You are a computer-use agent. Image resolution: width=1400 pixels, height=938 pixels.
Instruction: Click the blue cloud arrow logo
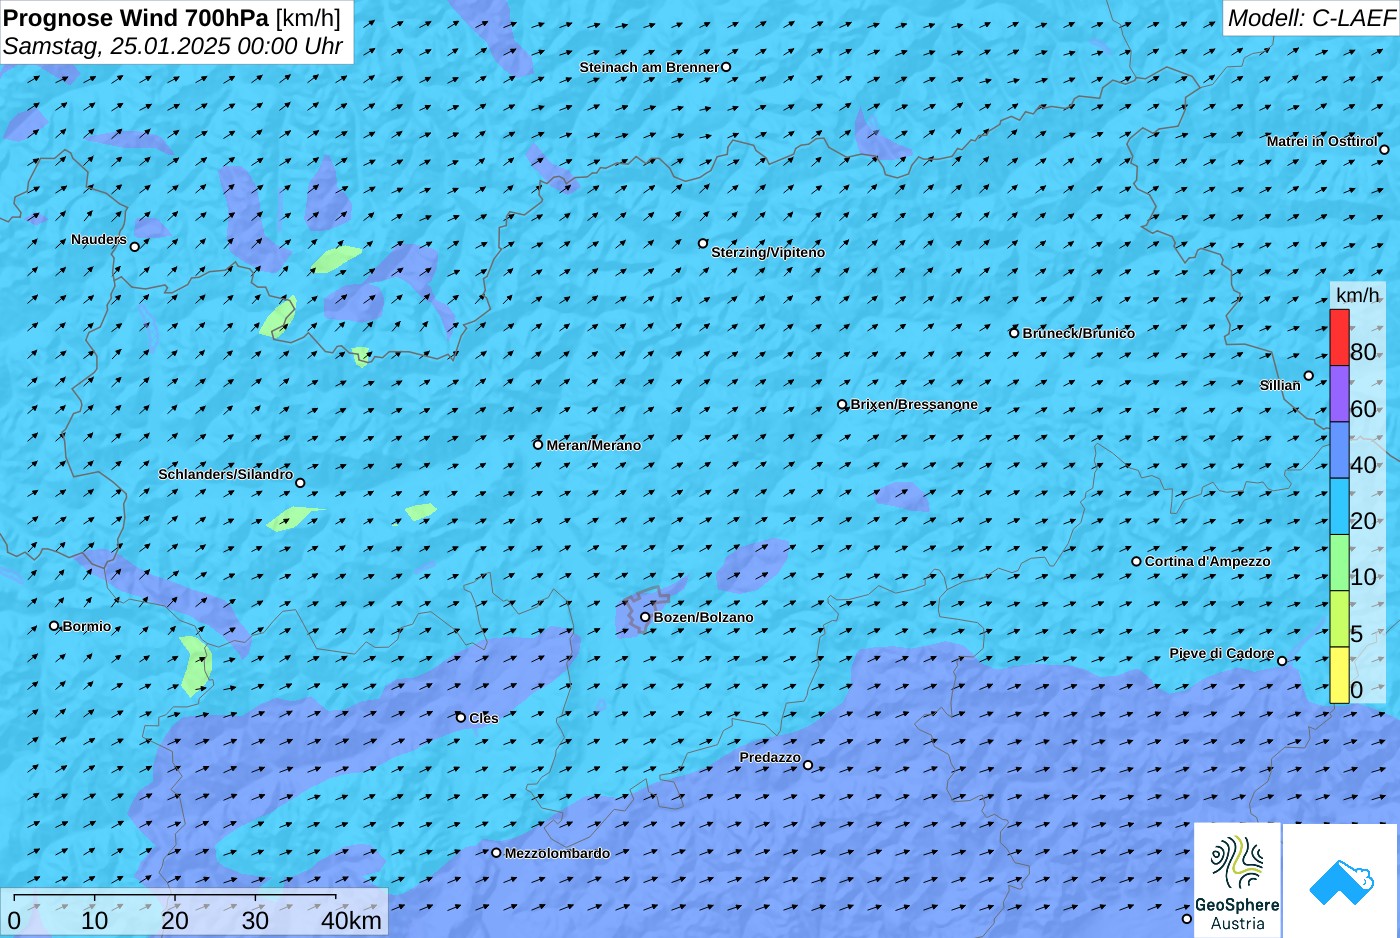[1341, 881]
